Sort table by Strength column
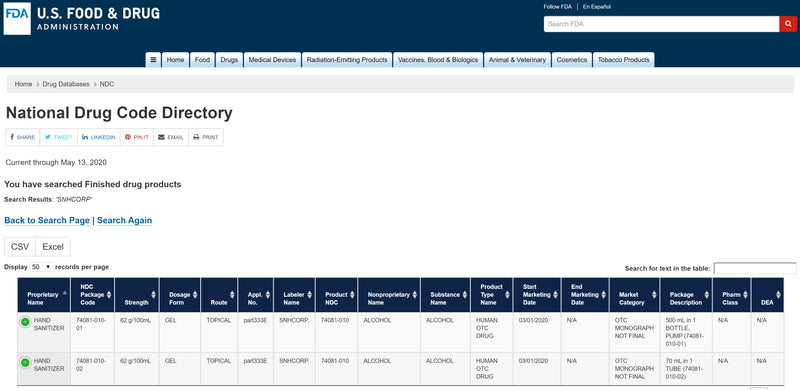This screenshot has height=390, width=800. click(137, 295)
